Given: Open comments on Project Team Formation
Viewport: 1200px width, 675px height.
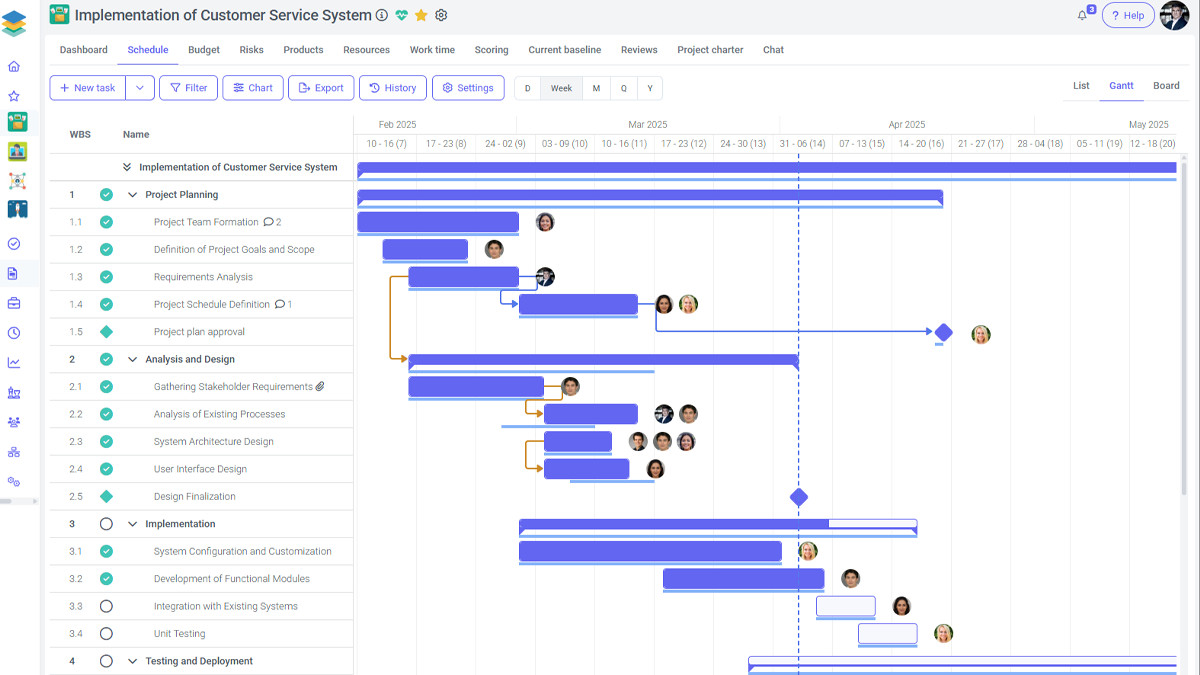Looking at the screenshot, I should pos(271,222).
